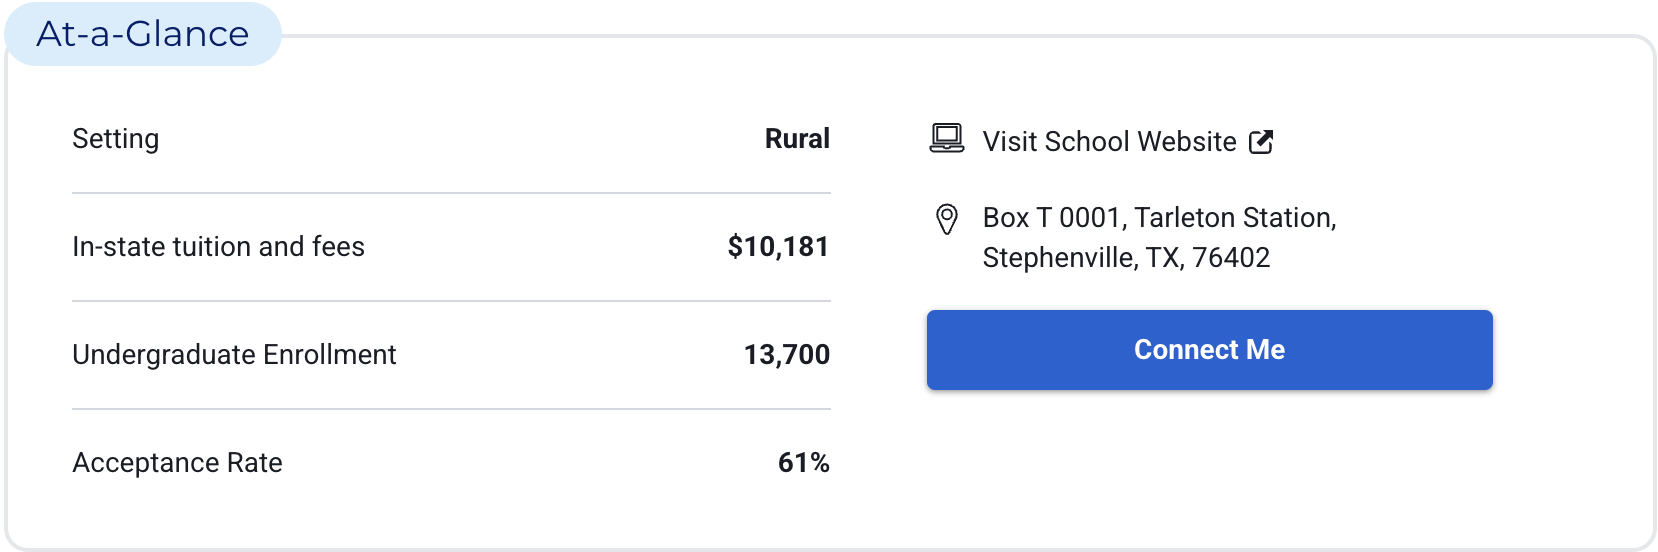1658x552 pixels.
Task: Open the Visit School Website link
Action: point(1109,142)
